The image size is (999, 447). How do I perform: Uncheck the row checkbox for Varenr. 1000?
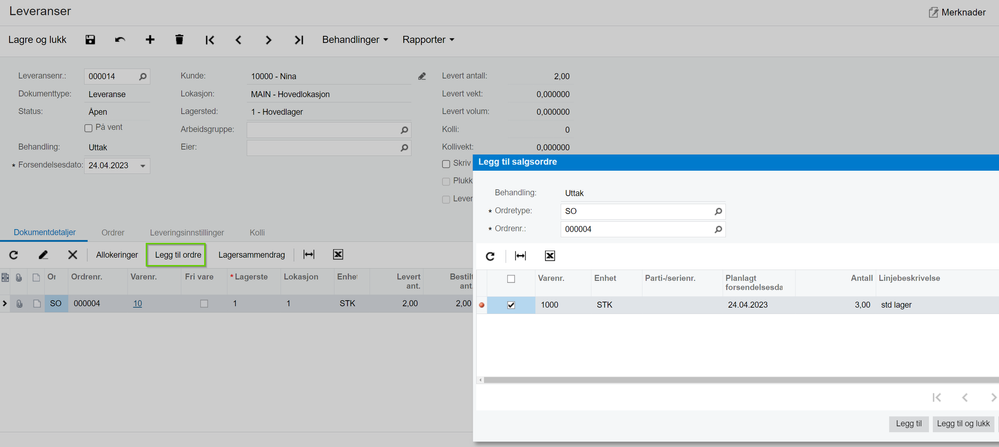(x=511, y=305)
